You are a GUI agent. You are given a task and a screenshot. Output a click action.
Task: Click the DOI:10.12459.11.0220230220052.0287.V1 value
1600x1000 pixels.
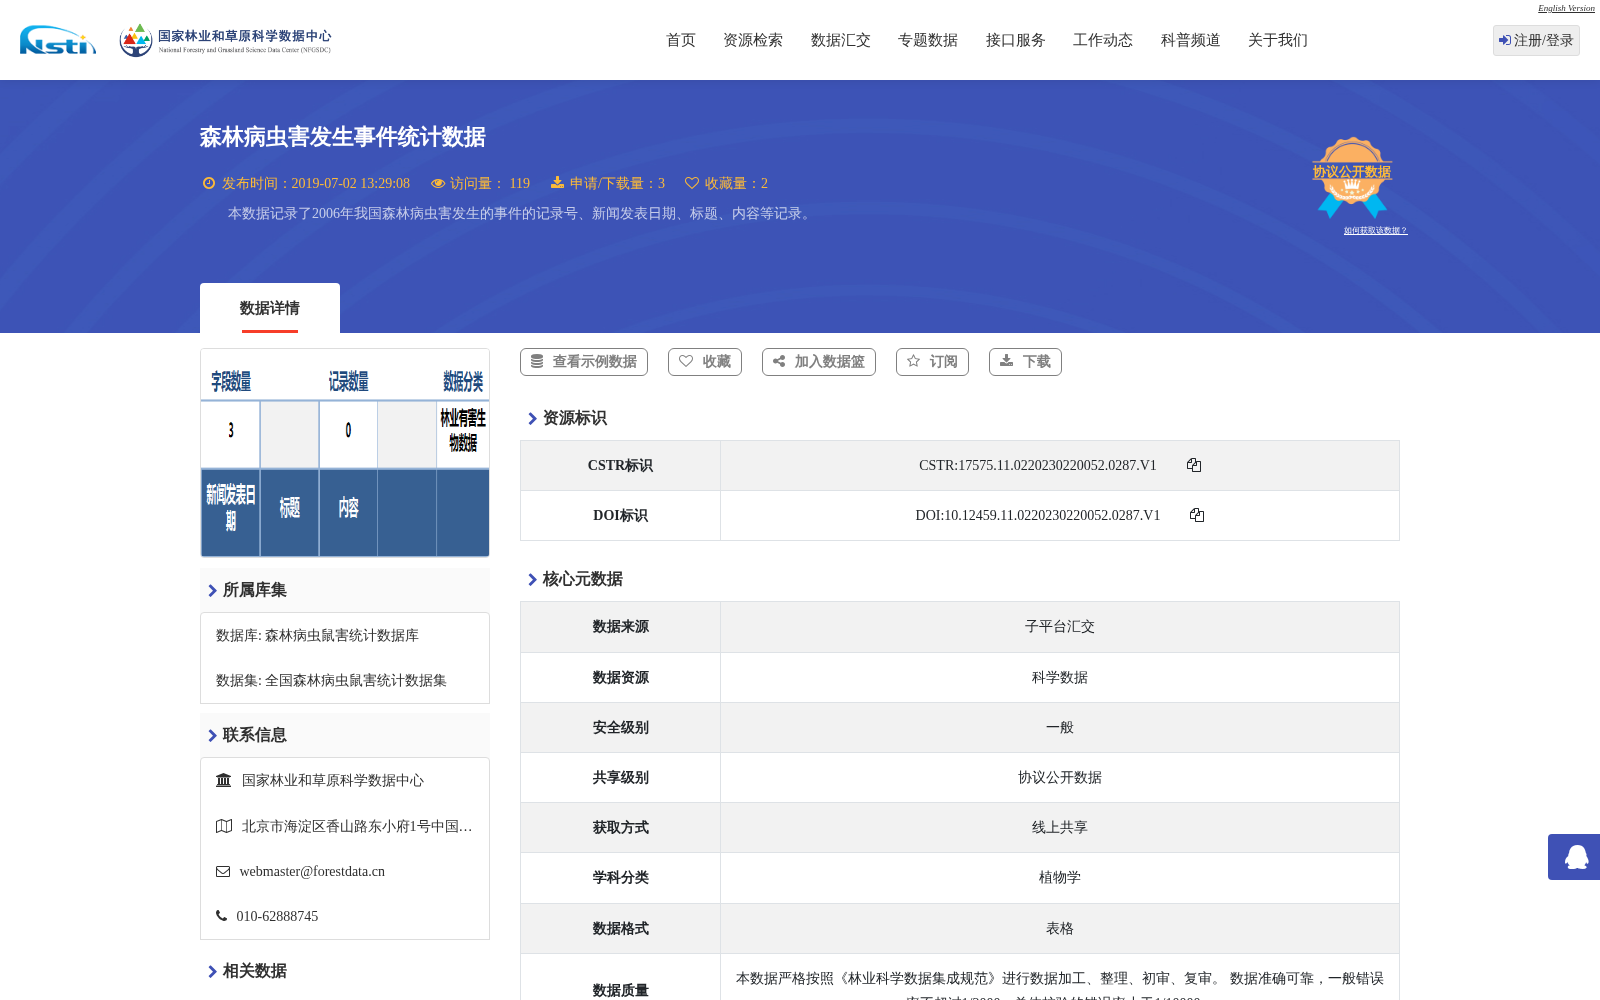pos(1038,515)
